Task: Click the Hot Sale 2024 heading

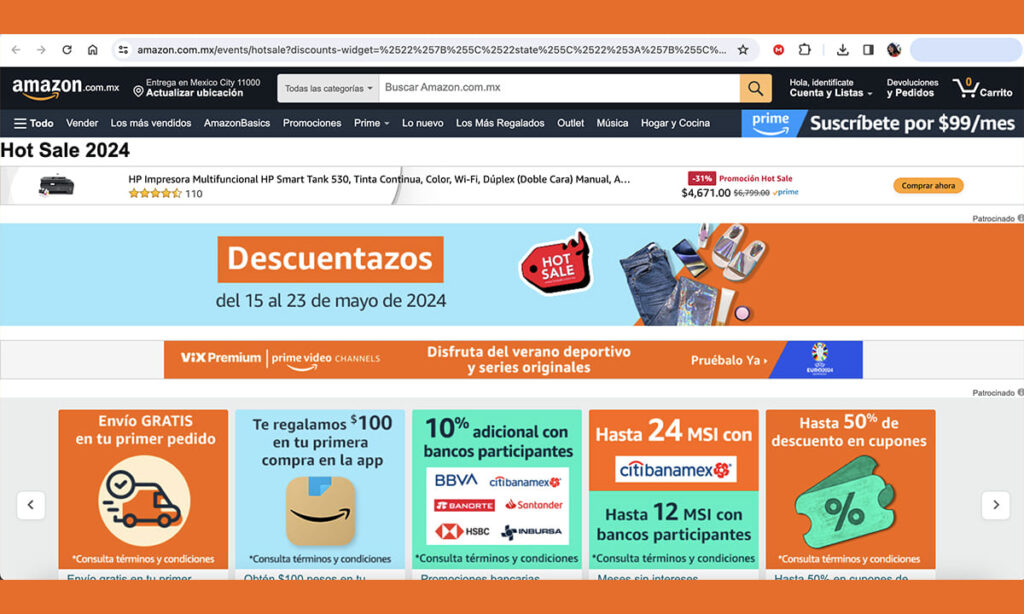Action: [65, 150]
